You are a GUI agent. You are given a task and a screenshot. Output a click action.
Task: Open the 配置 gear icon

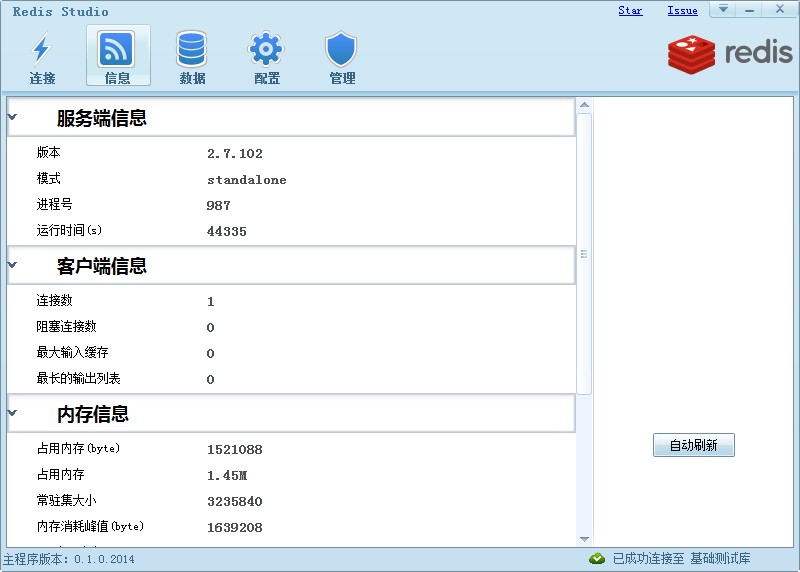266,56
